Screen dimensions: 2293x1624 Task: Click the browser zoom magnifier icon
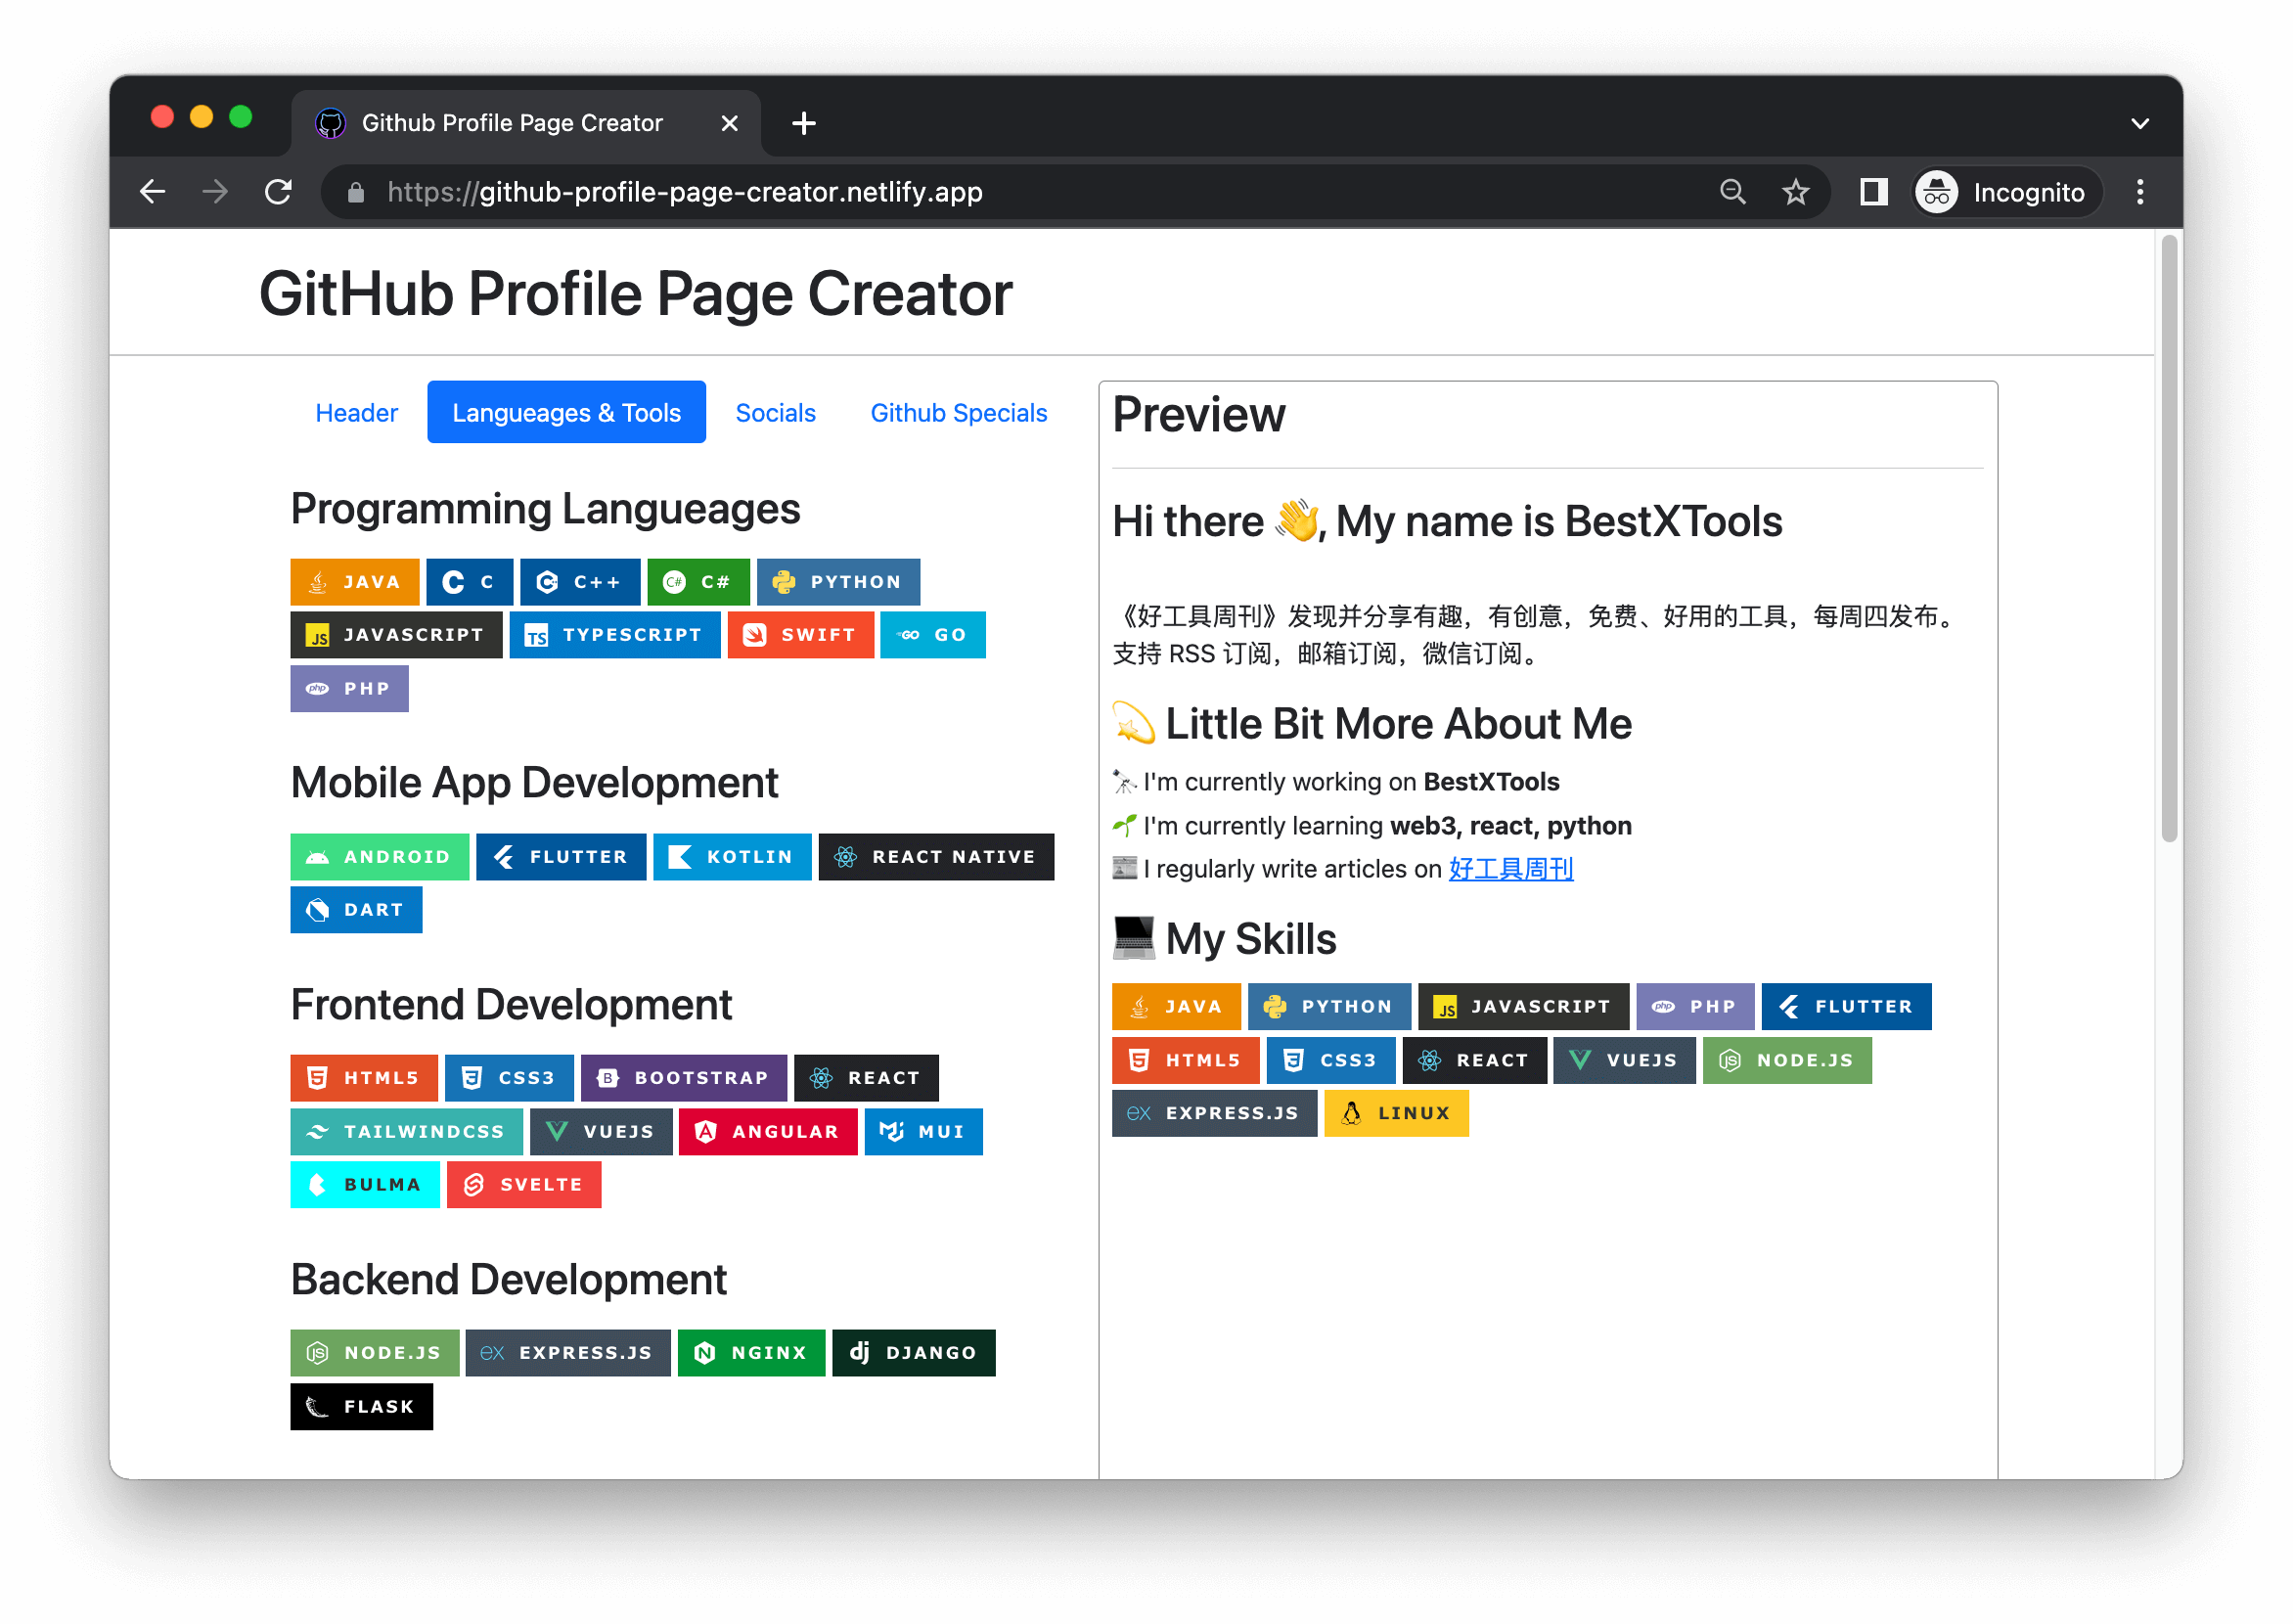tap(1733, 192)
